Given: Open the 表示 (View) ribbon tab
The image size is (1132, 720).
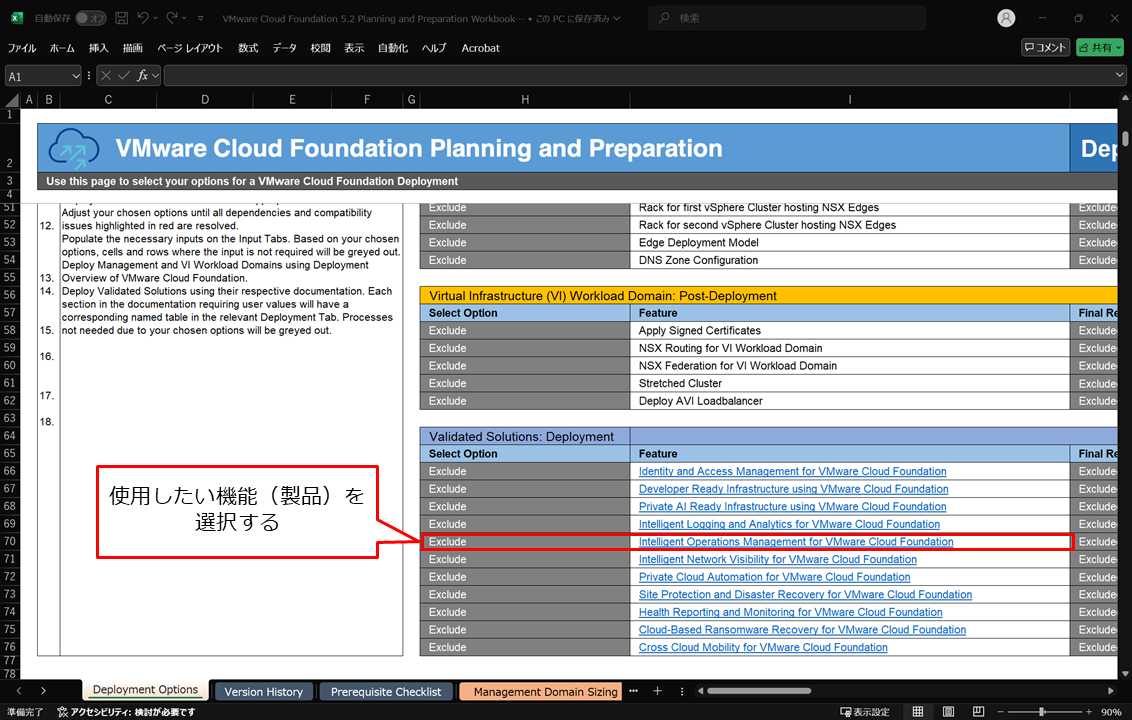Looking at the screenshot, I should (x=354, y=48).
